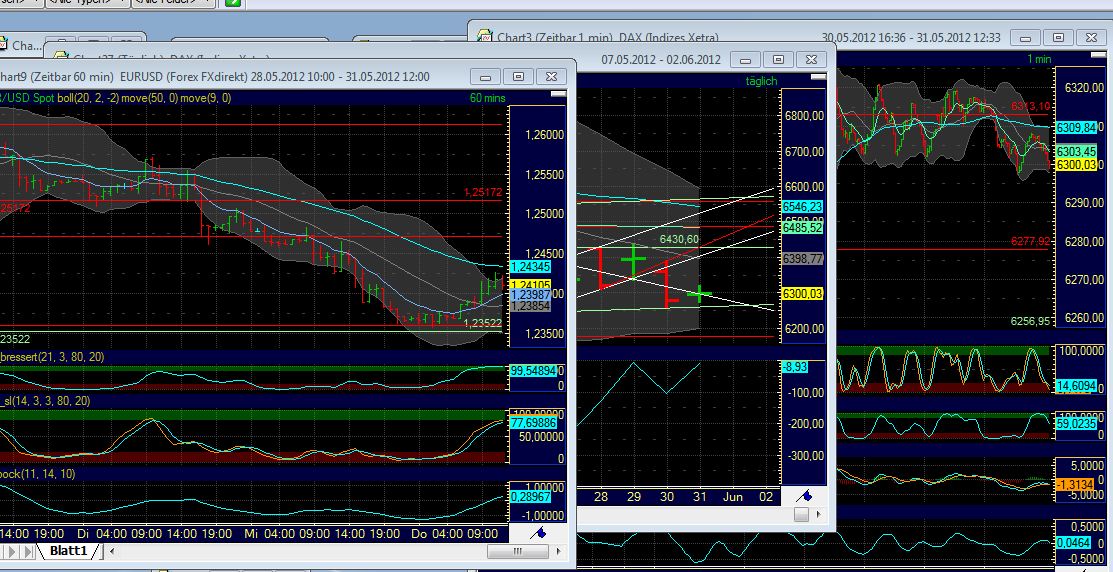Click the 99,54894 bressert value tag

533,370
